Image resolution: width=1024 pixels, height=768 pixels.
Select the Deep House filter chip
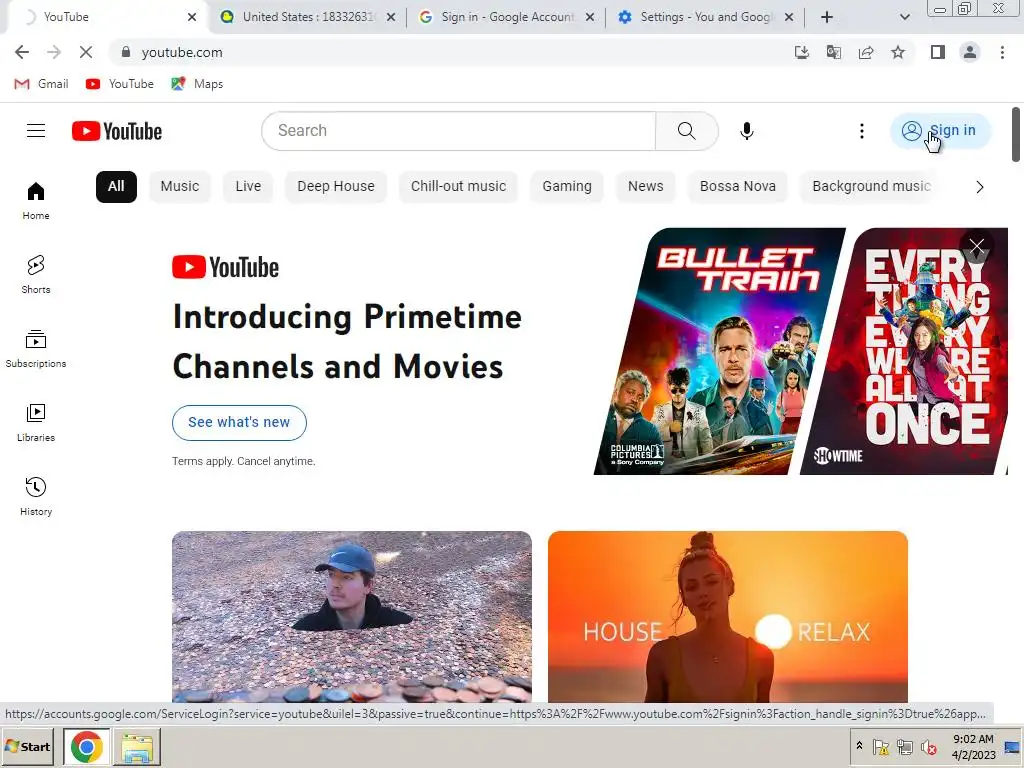click(x=336, y=187)
